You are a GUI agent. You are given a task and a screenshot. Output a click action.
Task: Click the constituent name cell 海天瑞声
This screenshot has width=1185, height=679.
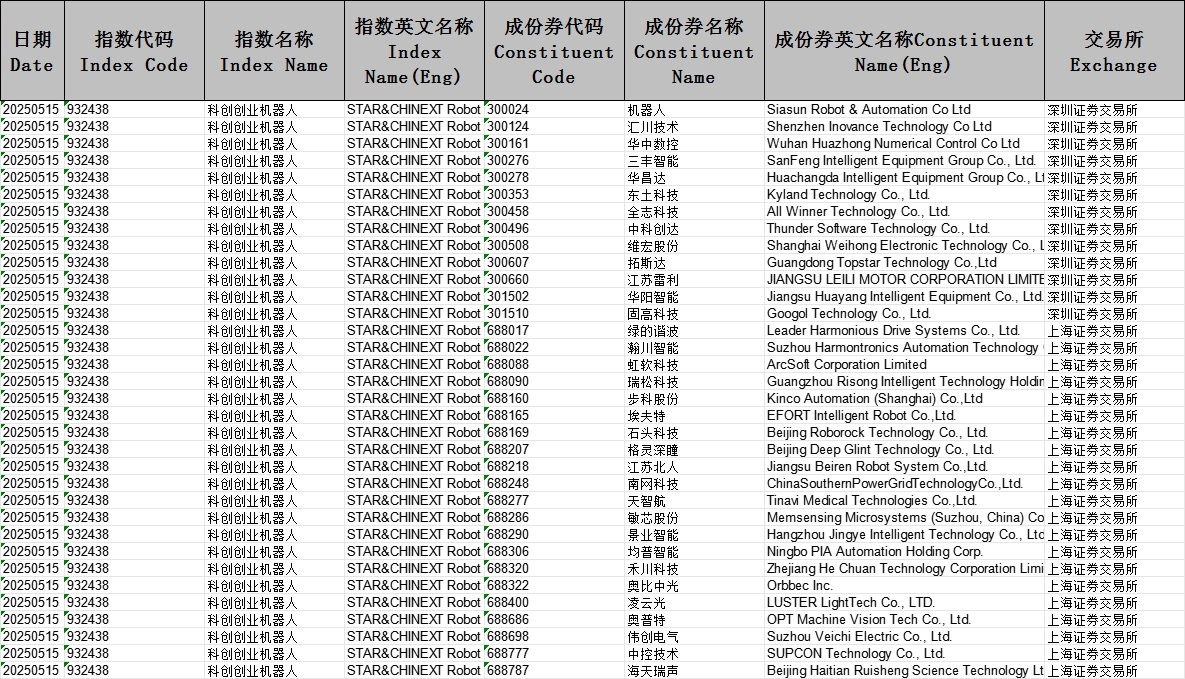click(x=694, y=671)
